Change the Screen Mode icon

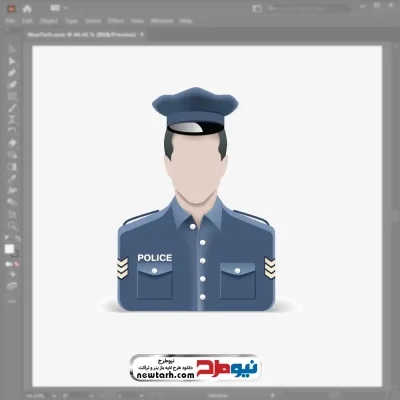(12, 286)
